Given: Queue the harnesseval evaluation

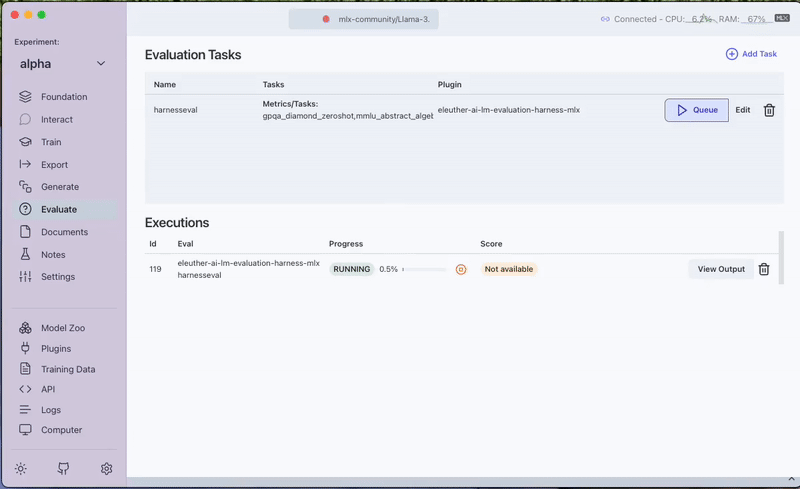Looking at the screenshot, I should [696, 110].
